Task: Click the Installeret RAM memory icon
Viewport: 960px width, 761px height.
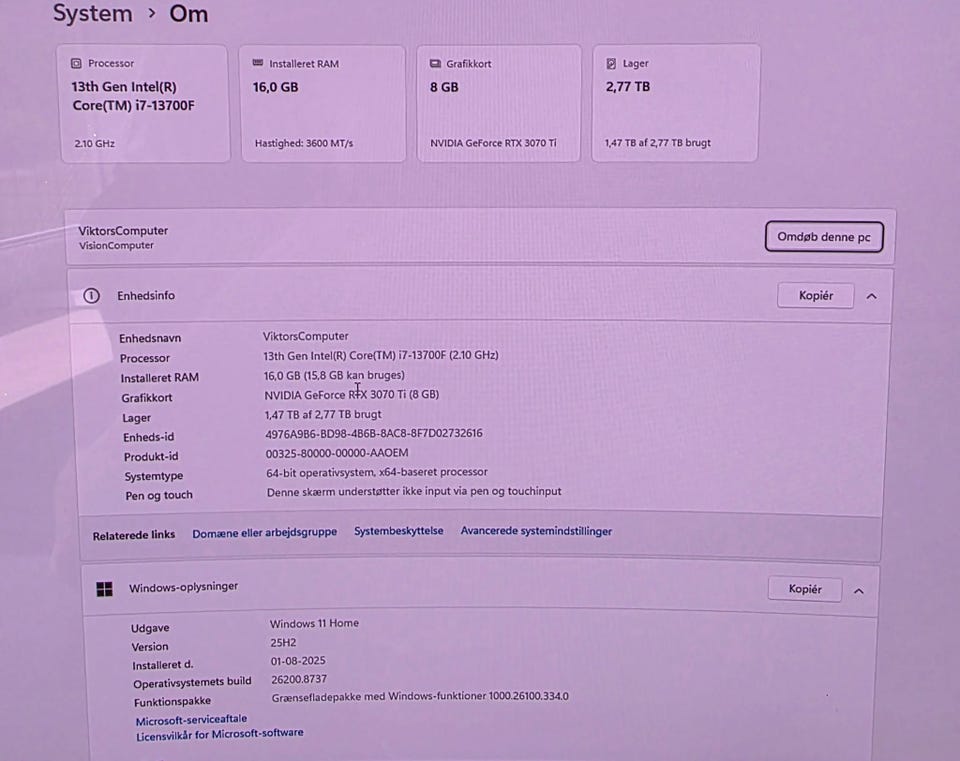Action: pyautogui.click(x=258, y=63)
